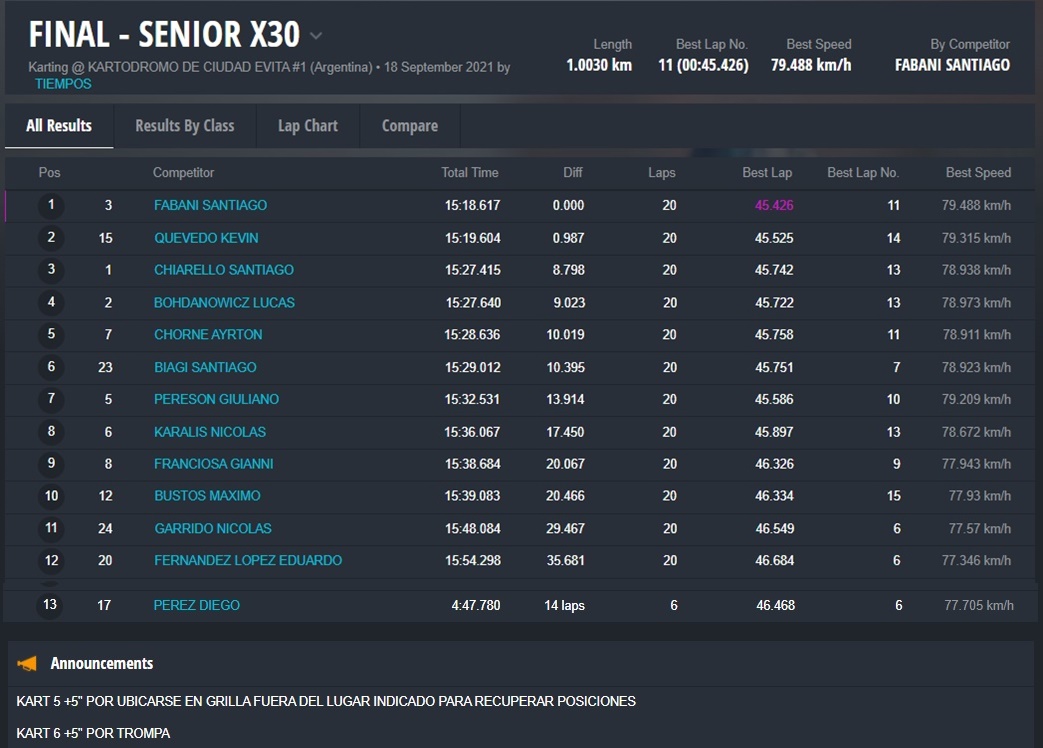Click competitor CHIARELLO SANTIAGO
Screen dimensions: 1043x748
click(223, 270)
